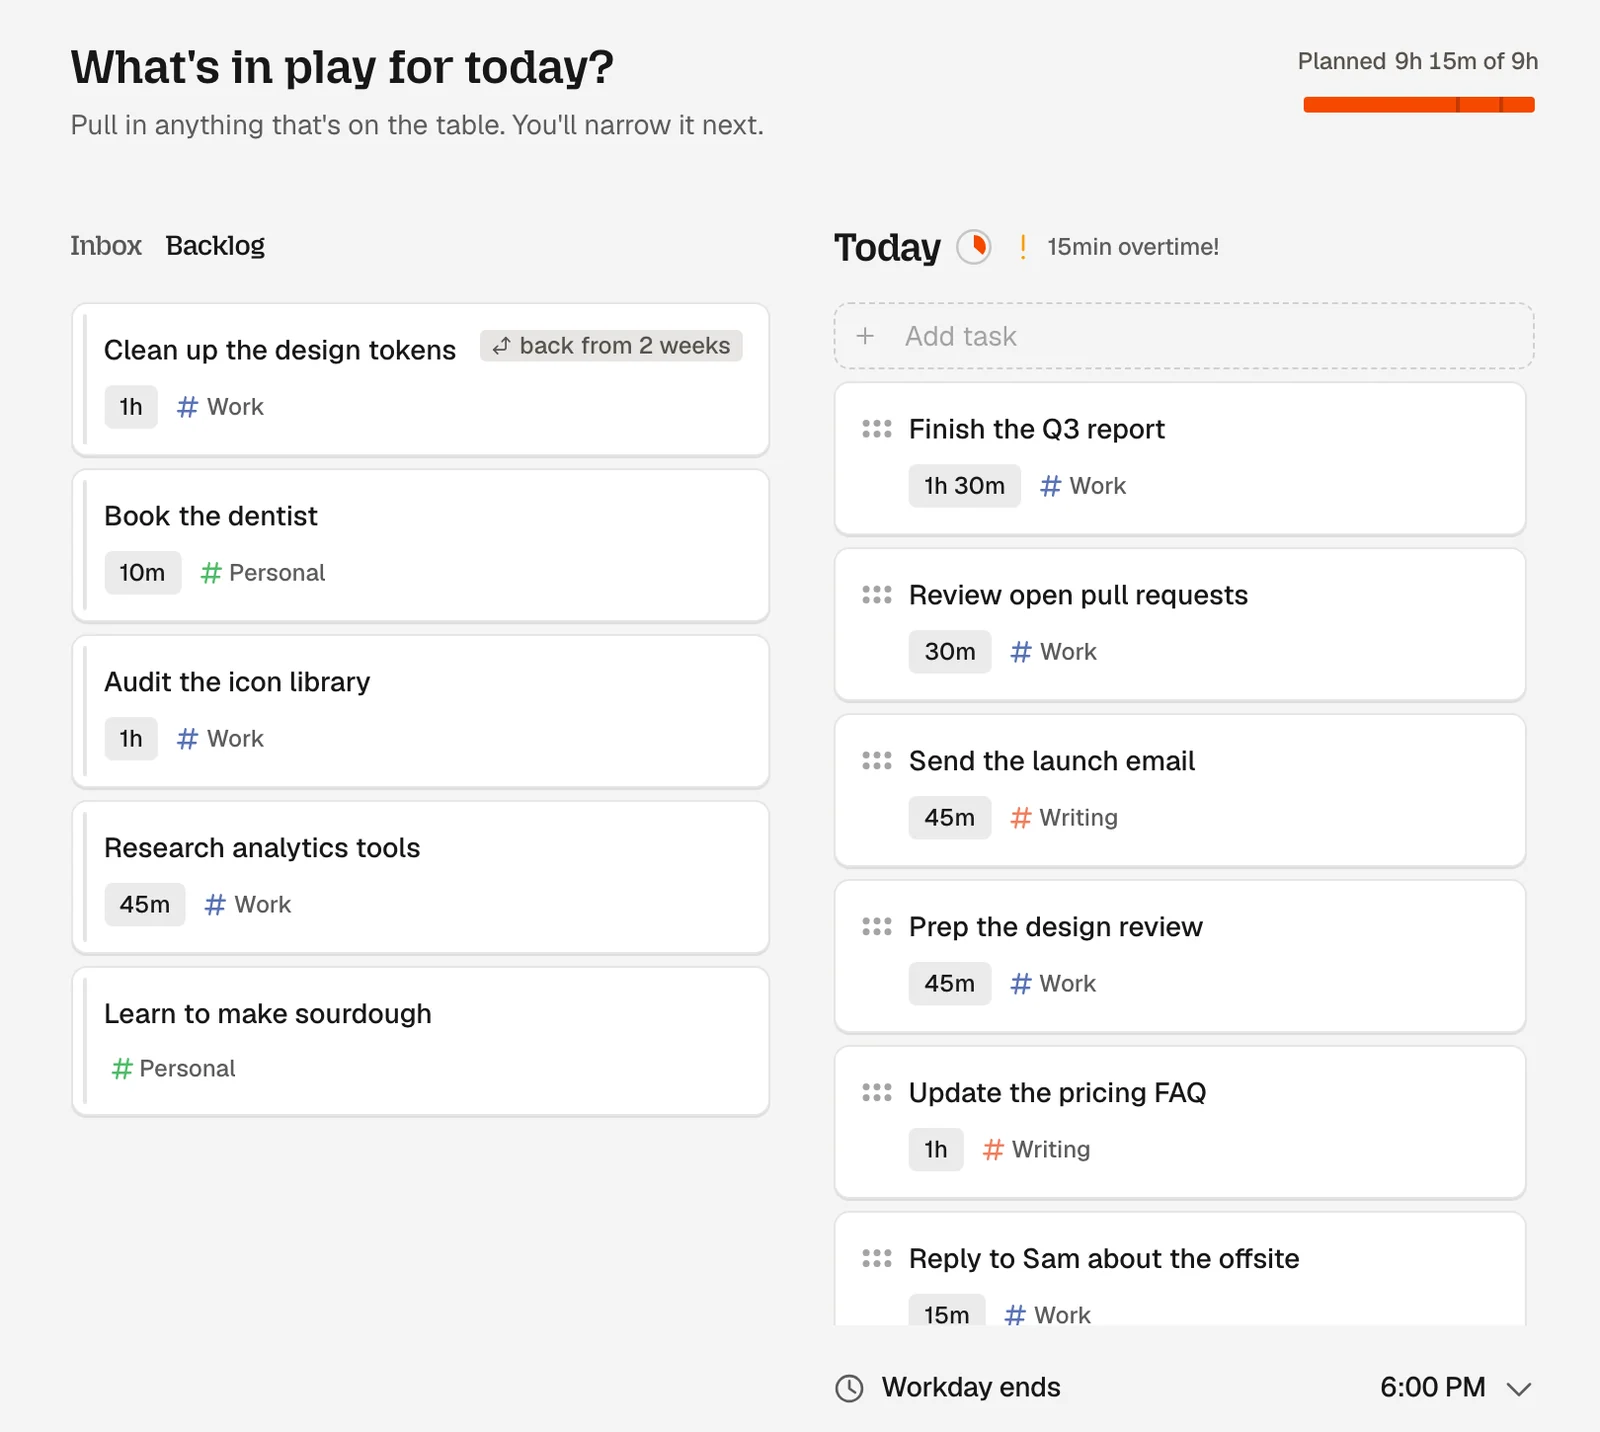Click drag handle on Send the launch email
1600x1432 pixels.
(x=877, y=761)
